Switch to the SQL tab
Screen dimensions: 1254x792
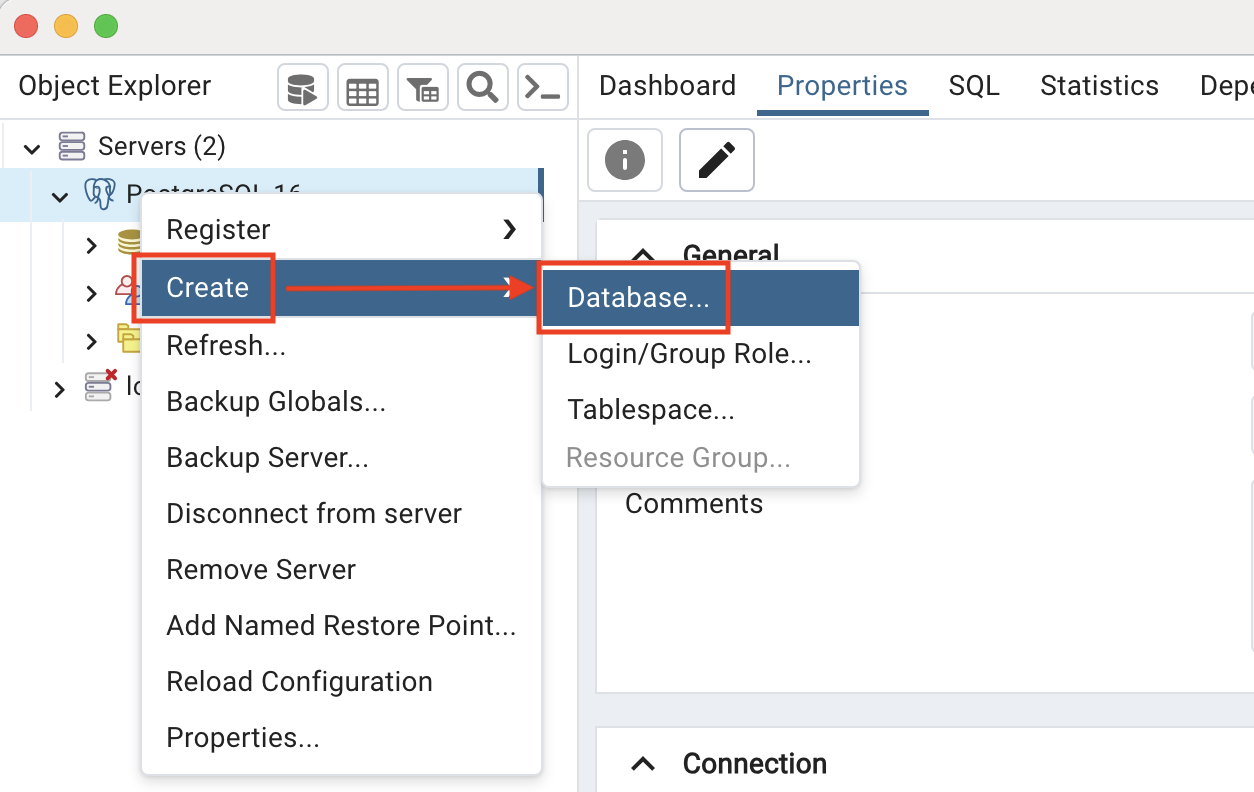(973, 86)
